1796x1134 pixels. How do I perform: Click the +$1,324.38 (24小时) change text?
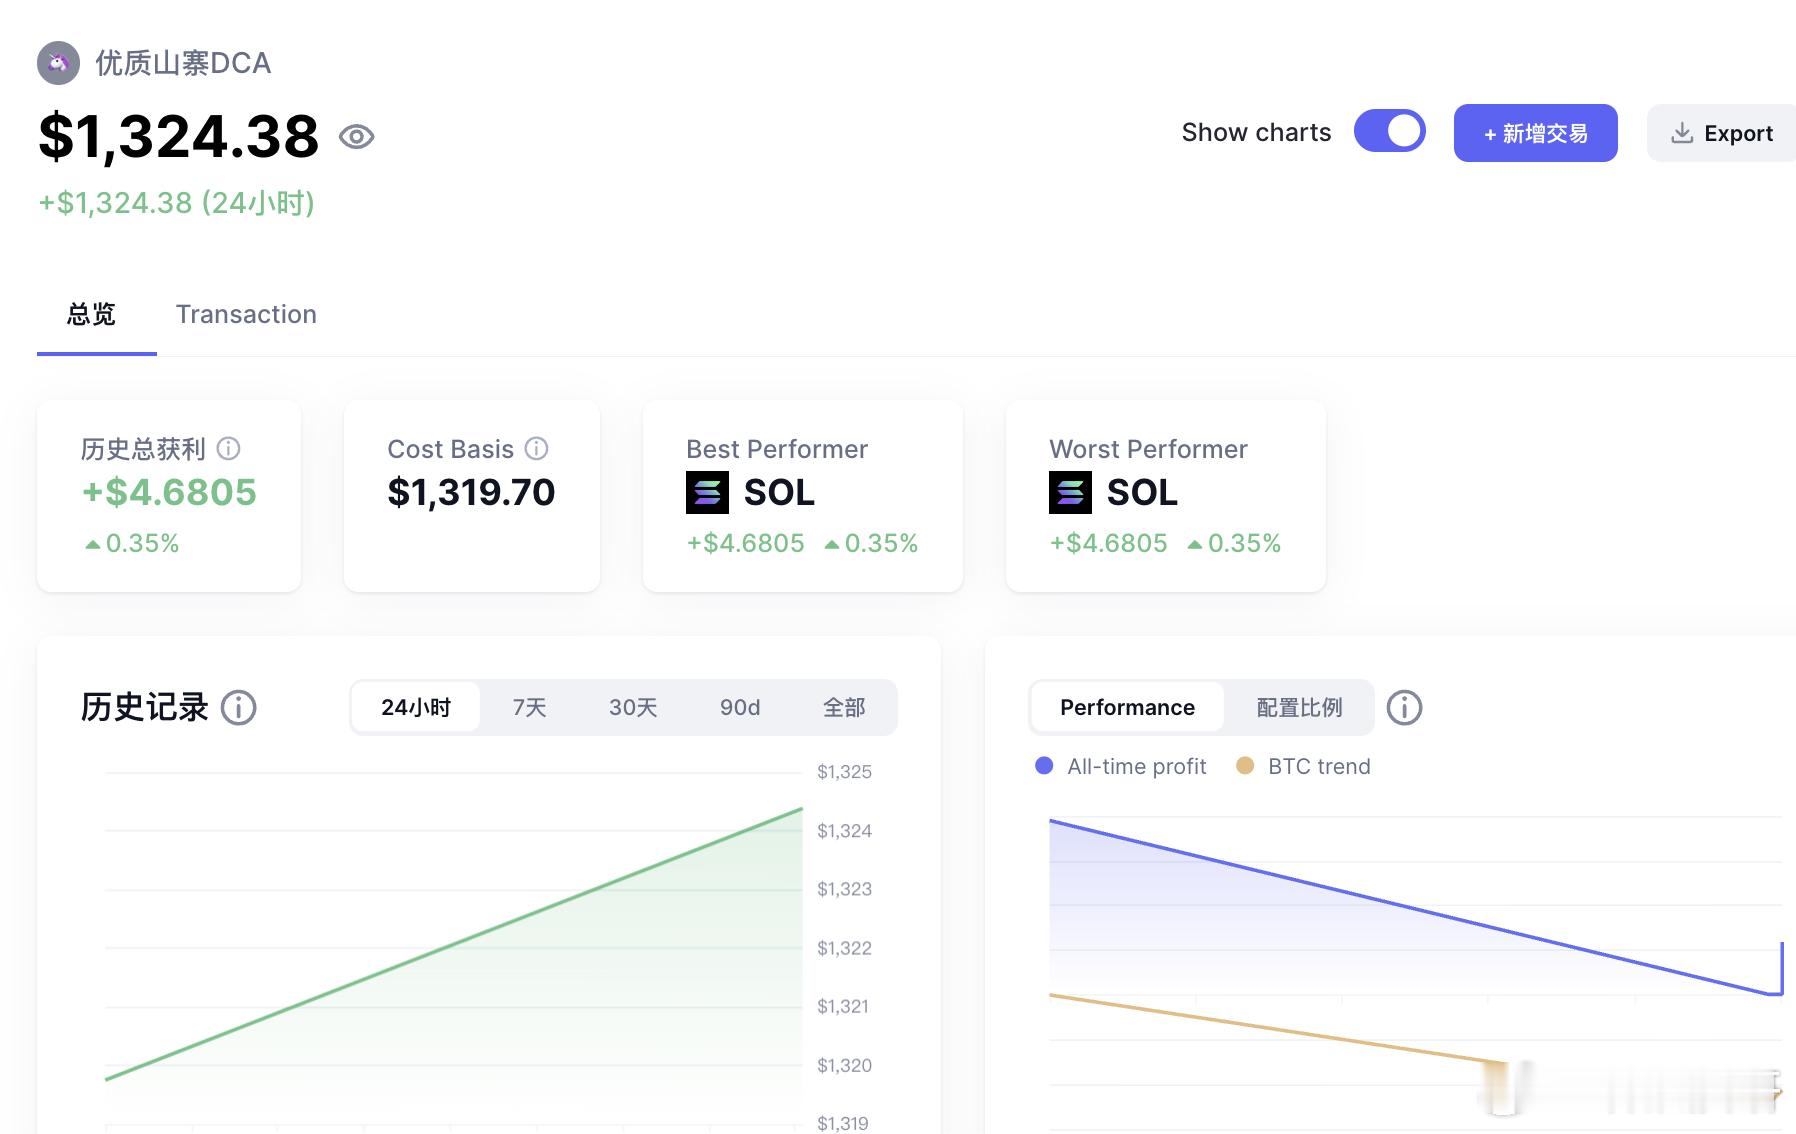pyautogui.click(x=177, y=203)
